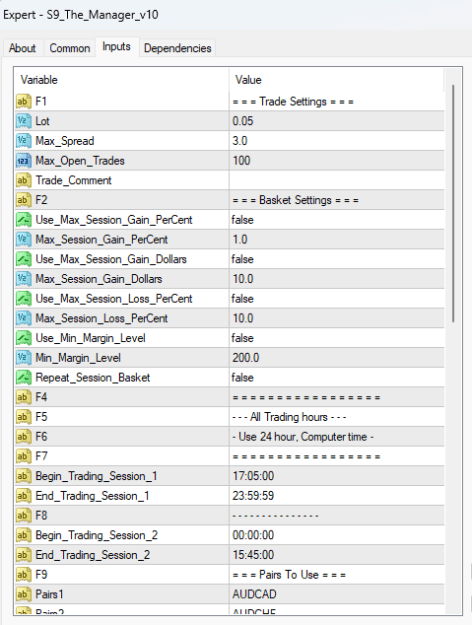This screenshot has width=472, height=625.
Task: Select the 'Use 24 hour, Computer time' value
Action: [x=303, y=436]
